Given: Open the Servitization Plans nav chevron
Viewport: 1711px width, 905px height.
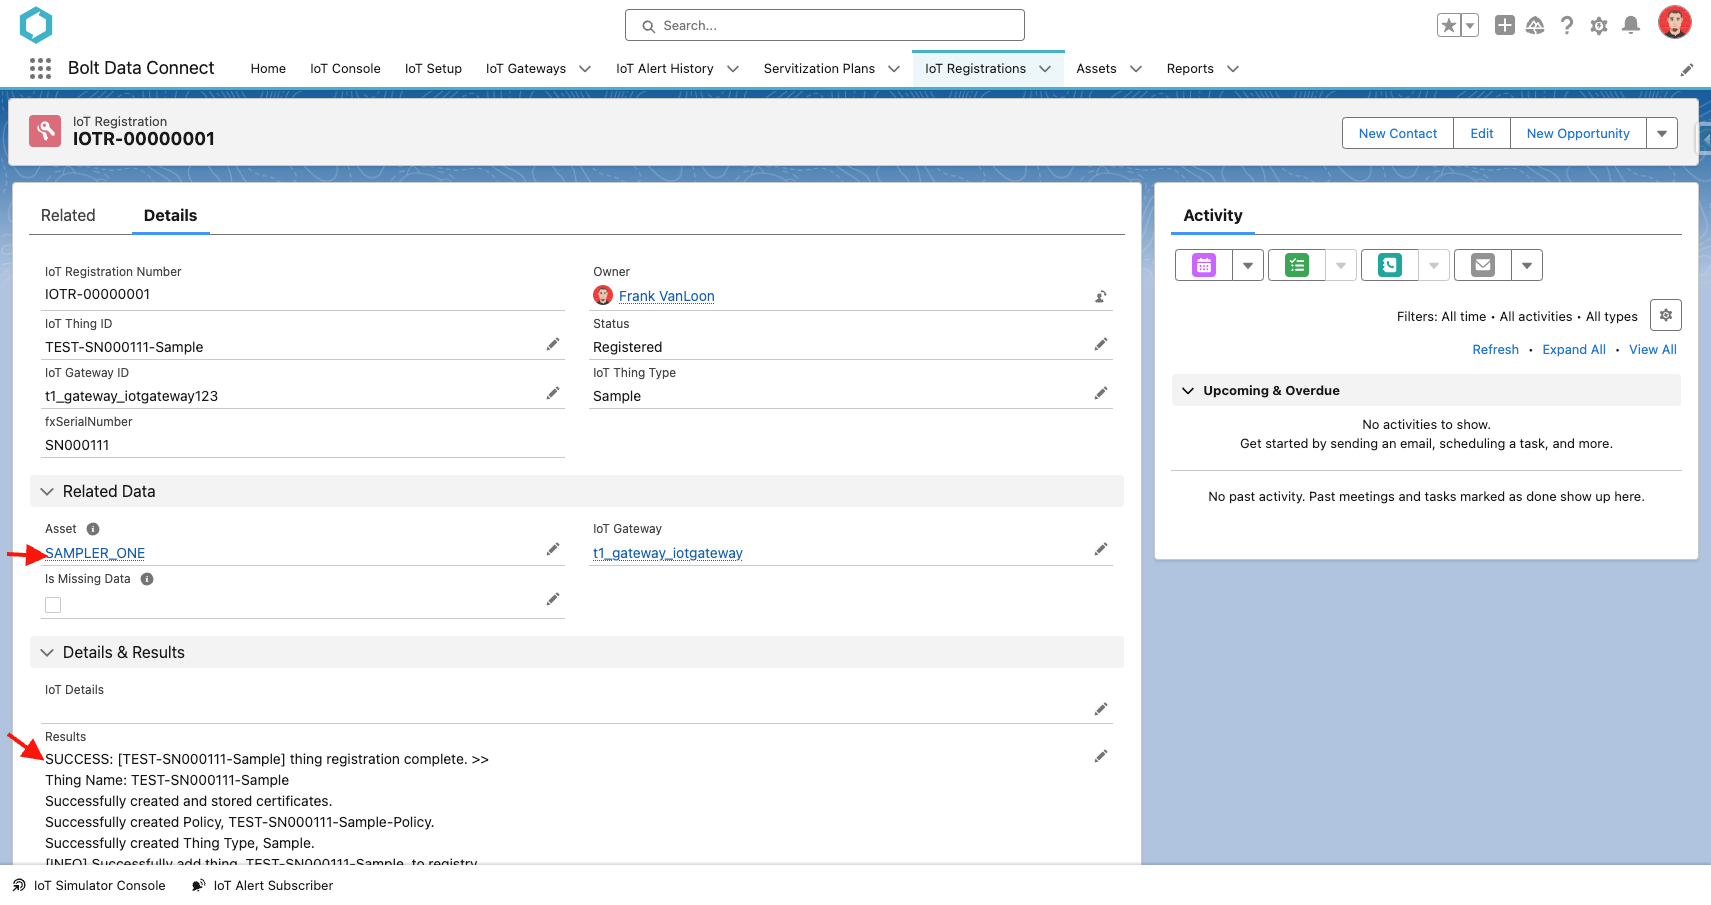Looking at the screenshot, I should click(x=894, y=69).
